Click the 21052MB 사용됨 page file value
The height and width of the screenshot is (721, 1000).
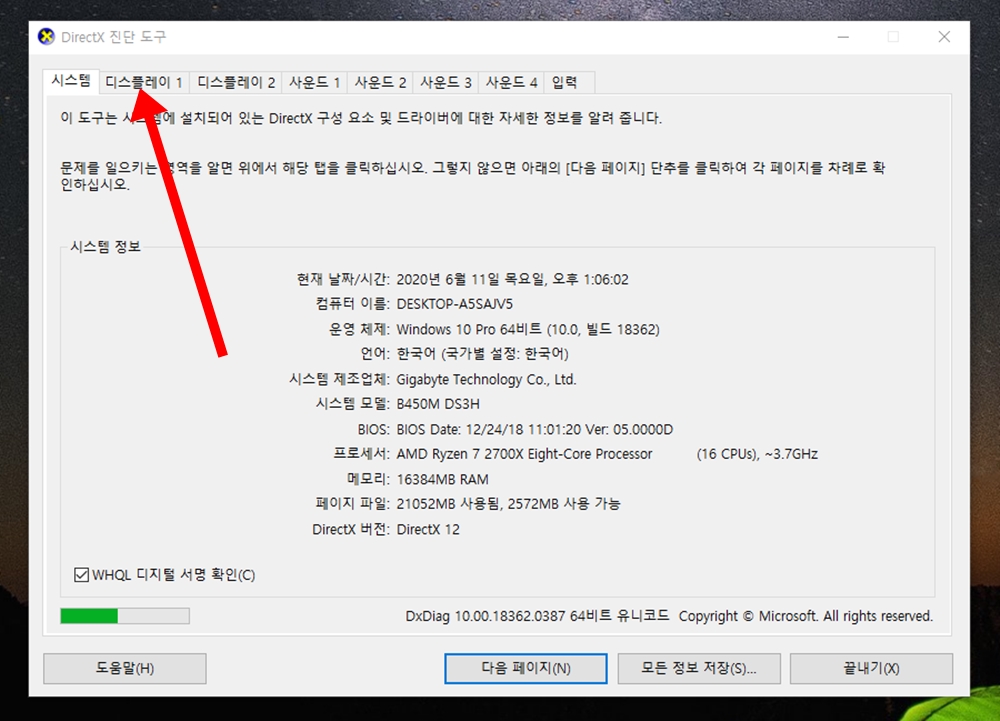[x=508, y=504]
